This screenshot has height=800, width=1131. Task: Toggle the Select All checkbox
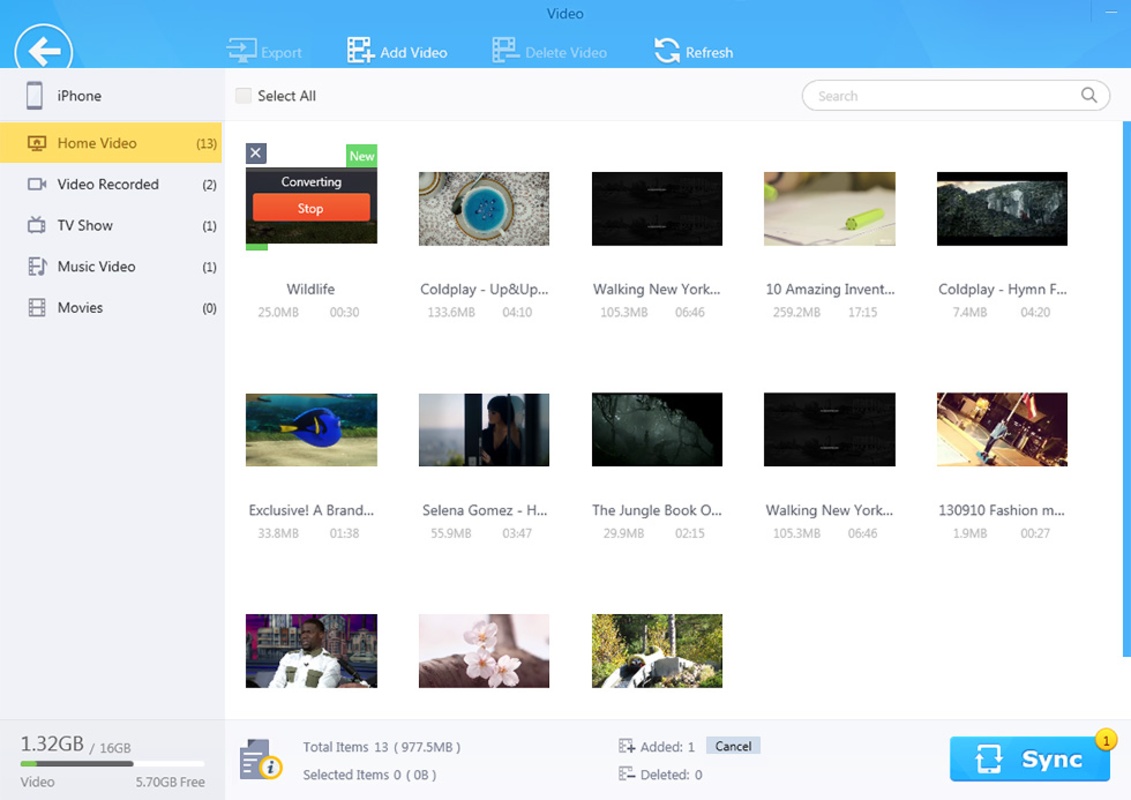[x=243, y=96]
